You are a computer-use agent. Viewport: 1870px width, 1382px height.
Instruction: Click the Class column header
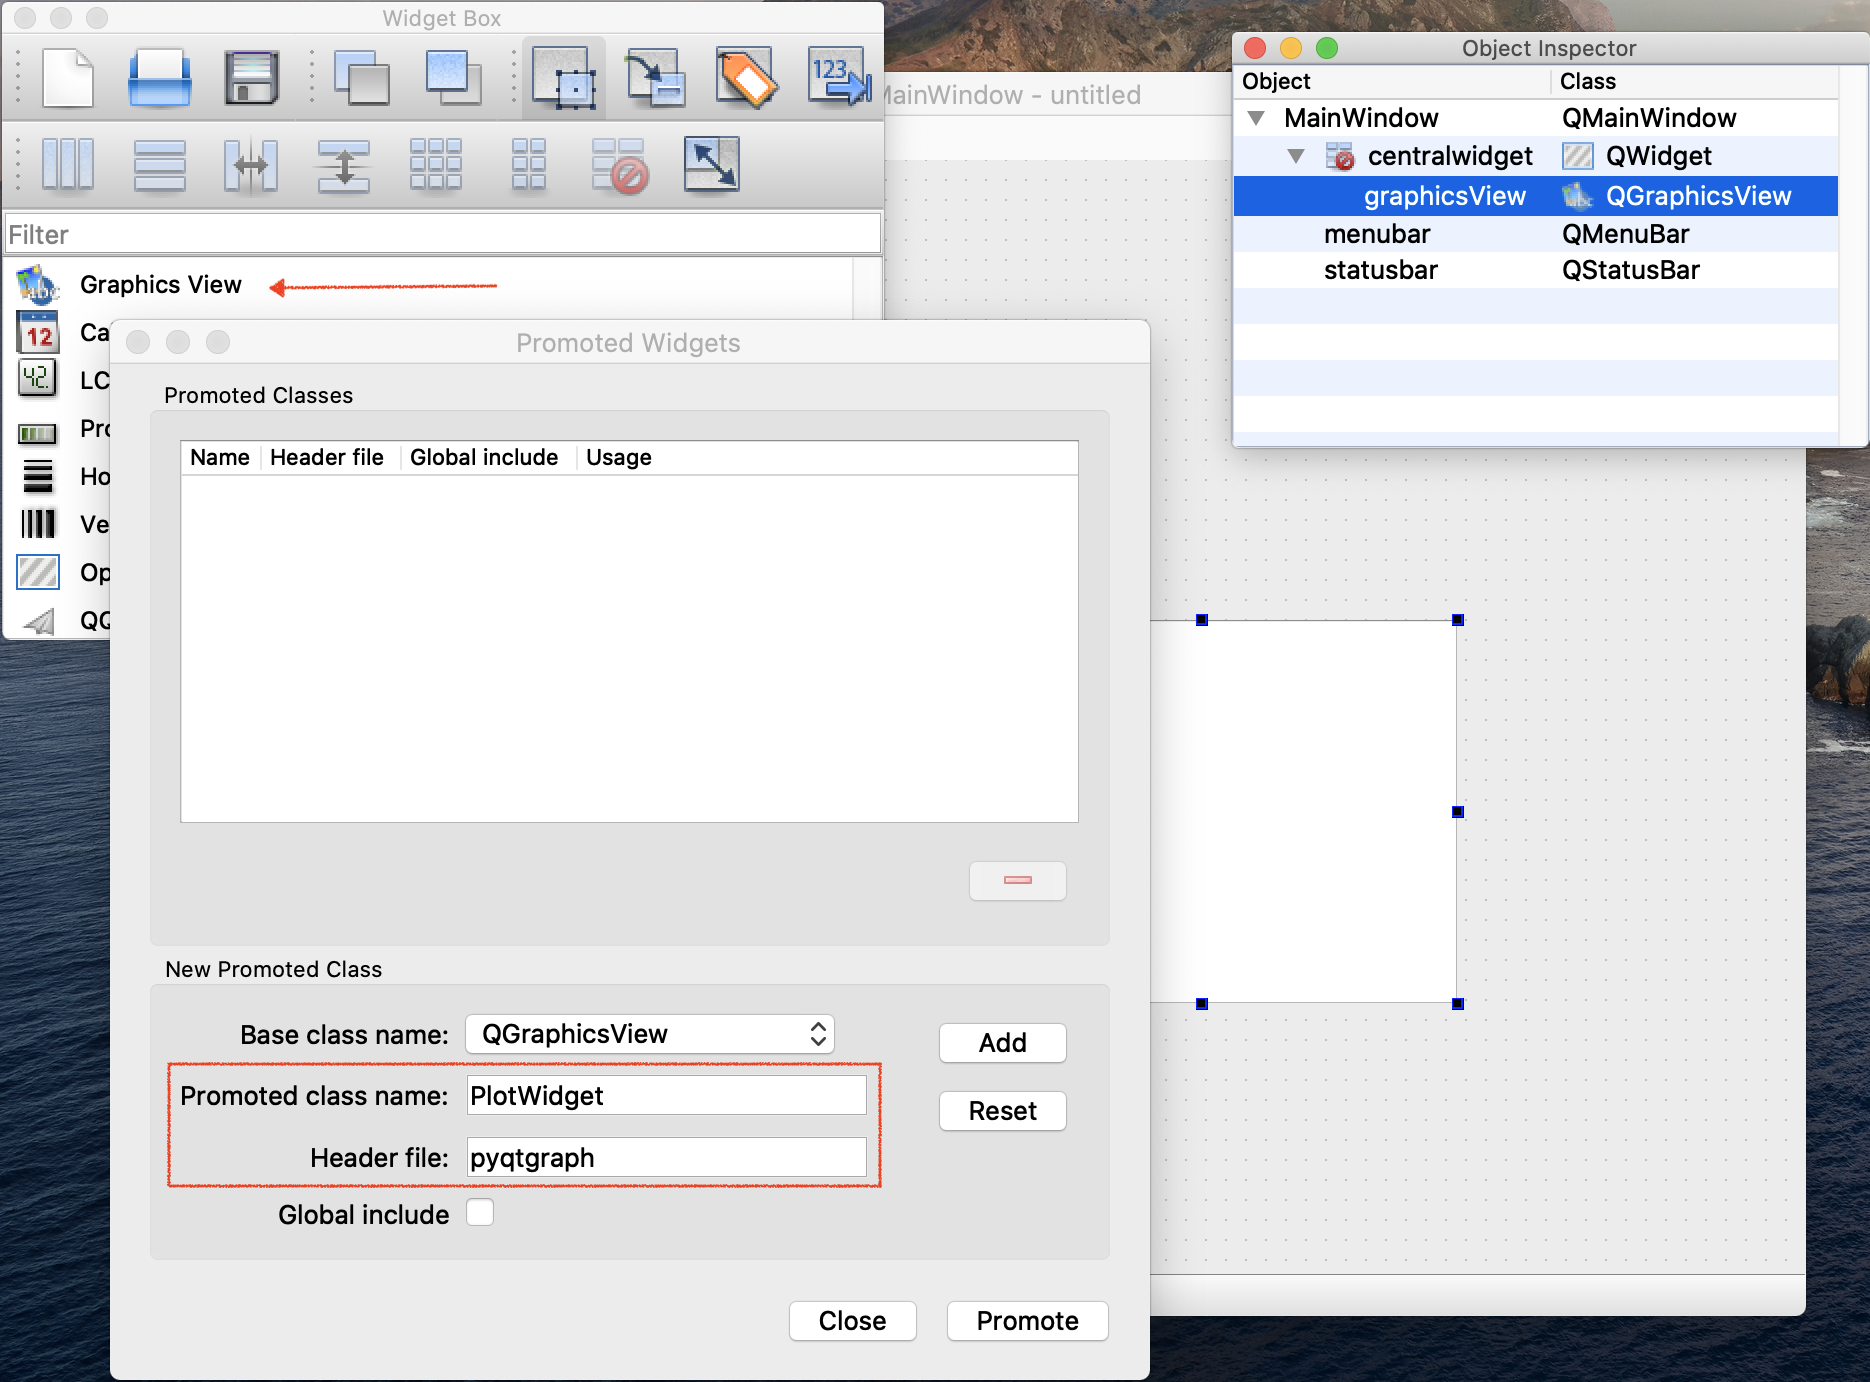(1695, 81)
